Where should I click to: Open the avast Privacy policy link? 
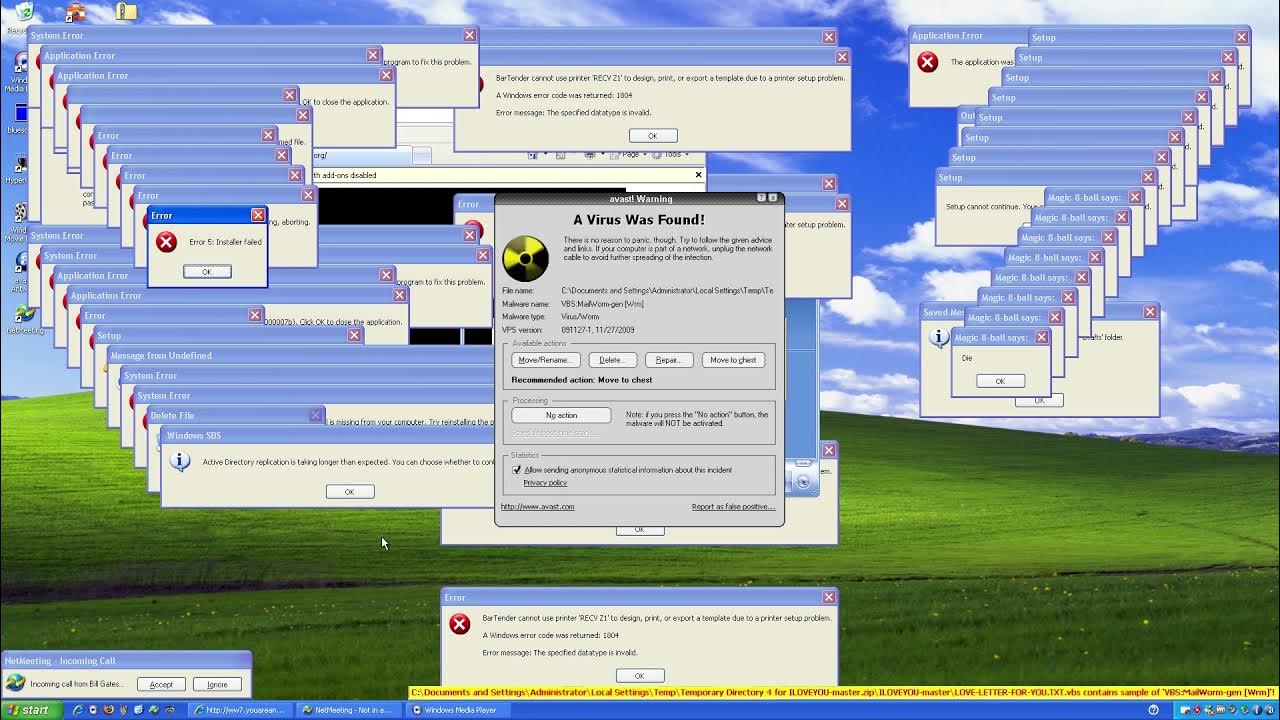point(545,483)
